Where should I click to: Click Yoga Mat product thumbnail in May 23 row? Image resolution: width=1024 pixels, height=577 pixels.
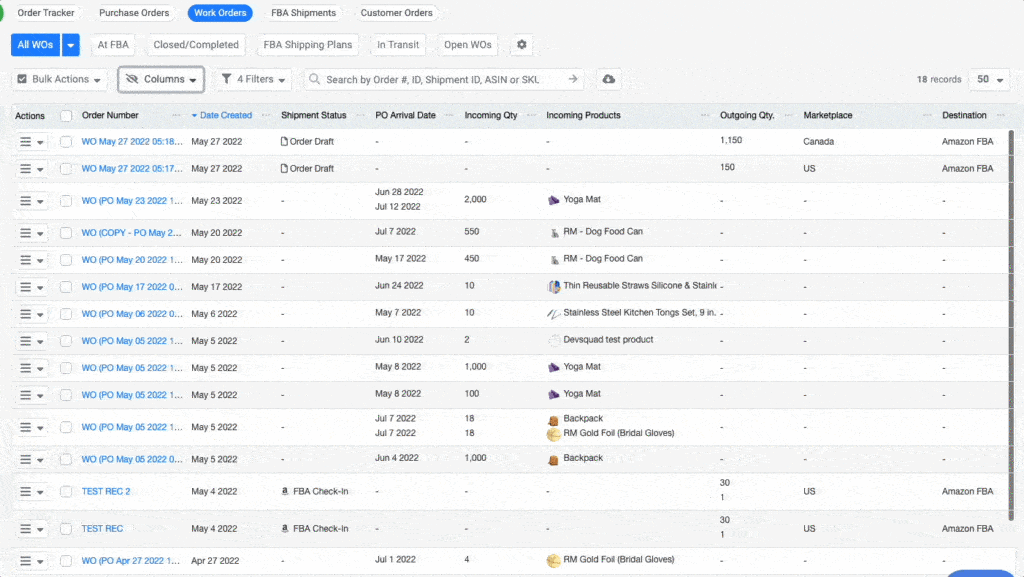point(553,200)
